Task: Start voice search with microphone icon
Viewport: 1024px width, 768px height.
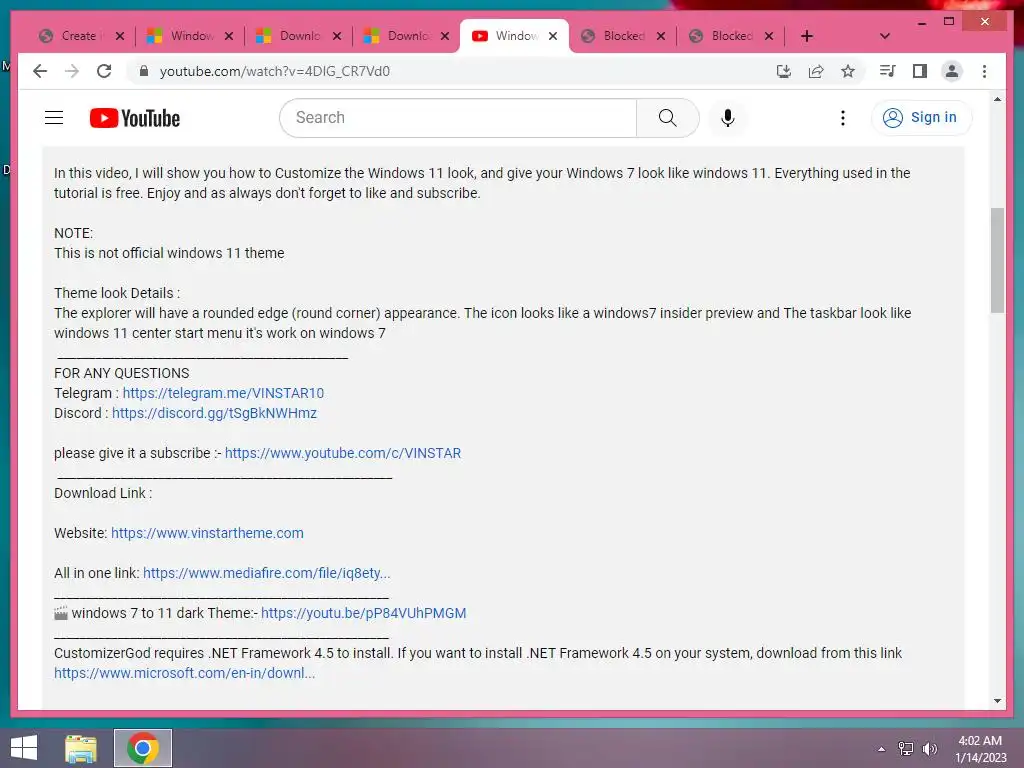Action: coord(728,118)
